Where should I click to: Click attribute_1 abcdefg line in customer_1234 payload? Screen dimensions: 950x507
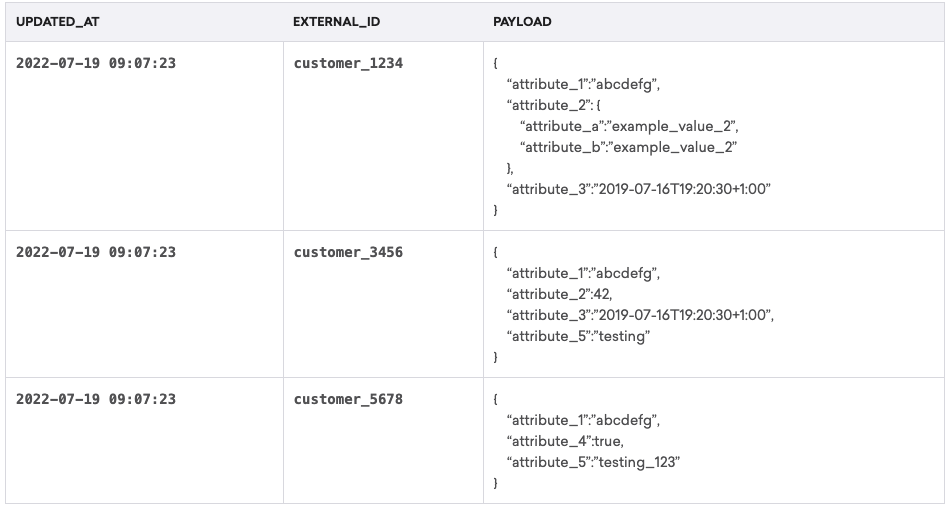(x=583, y=84)
